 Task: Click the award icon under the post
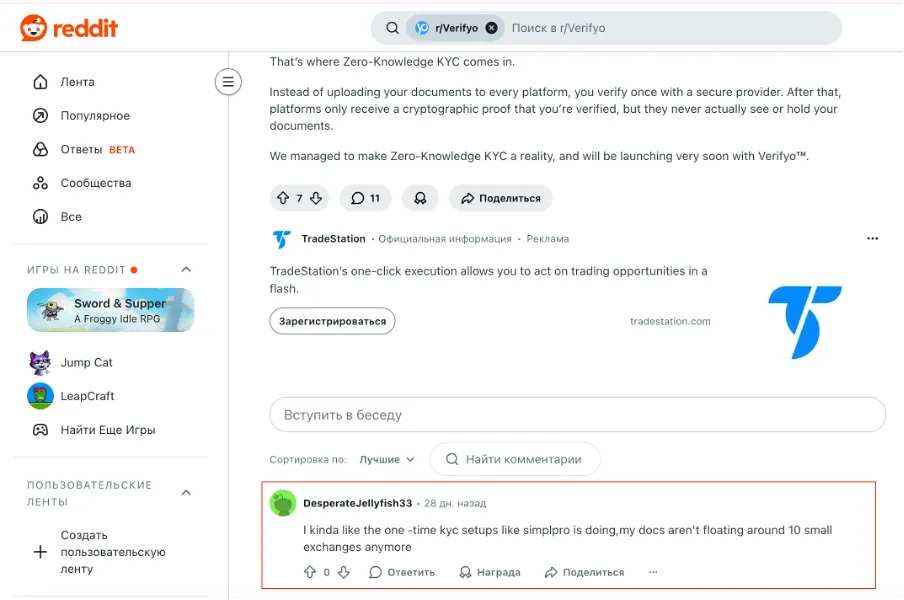[420, 198]
